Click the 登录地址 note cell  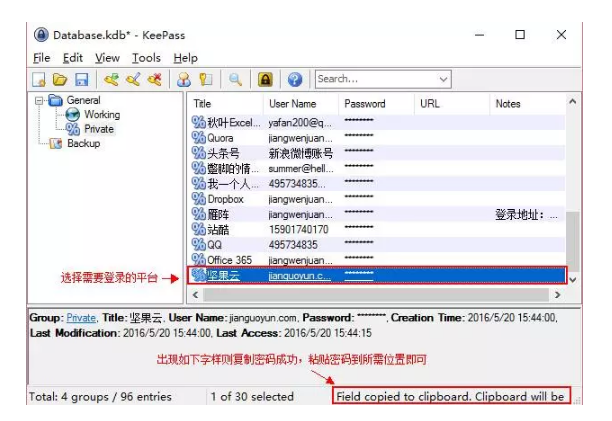tap(526, 215)
